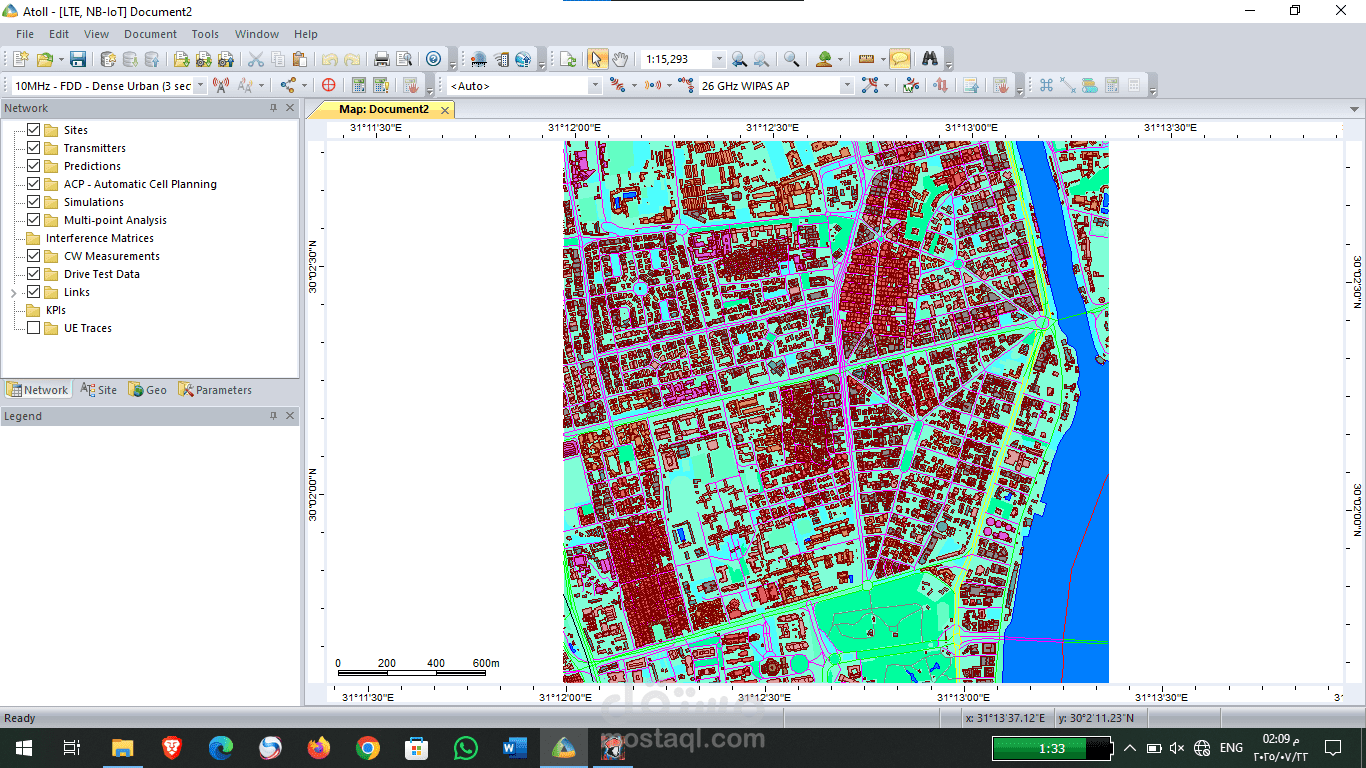Click the Zoom In magnifier icon

(x=739, y=59)
